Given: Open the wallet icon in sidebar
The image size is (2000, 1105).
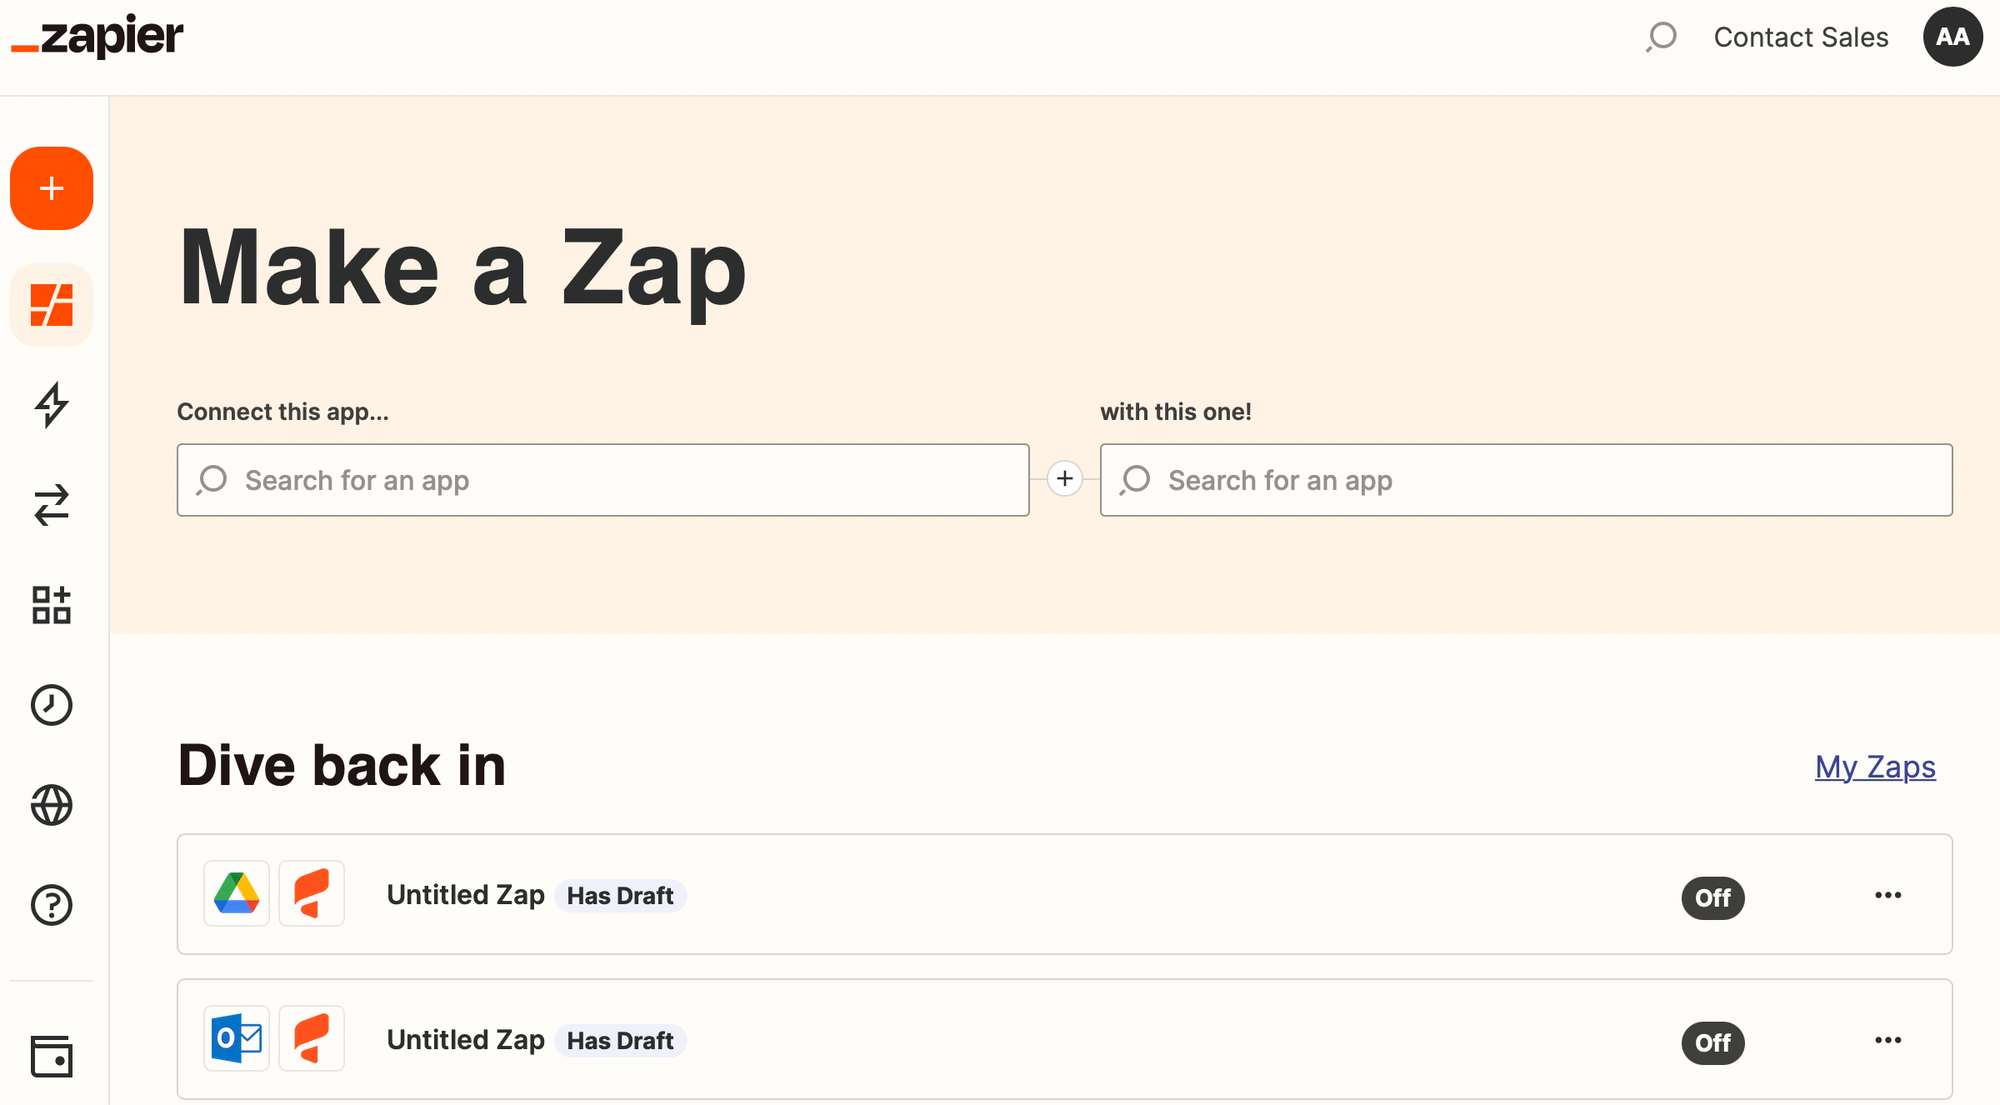Looking at the screenshot, I should coord(52,1056).
